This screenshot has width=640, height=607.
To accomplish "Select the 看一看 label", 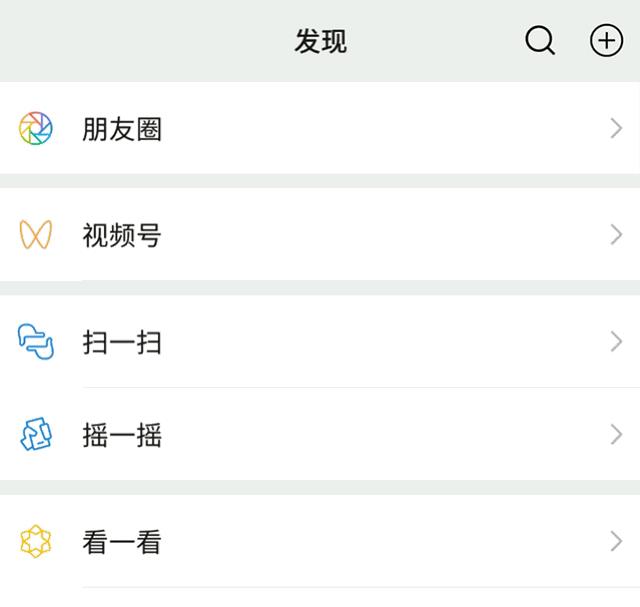I will [x=122, y=543].
